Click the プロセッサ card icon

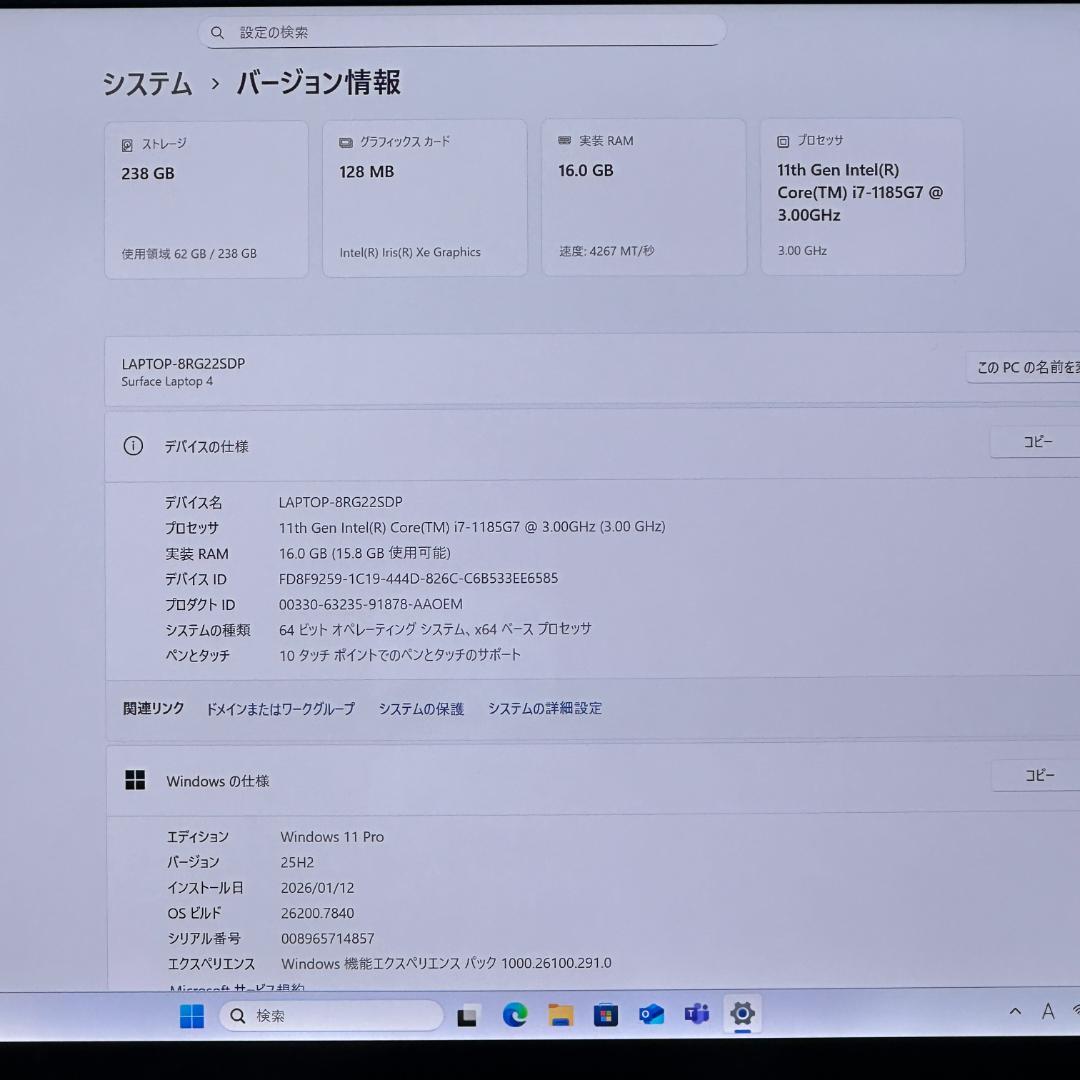point(781,140)
